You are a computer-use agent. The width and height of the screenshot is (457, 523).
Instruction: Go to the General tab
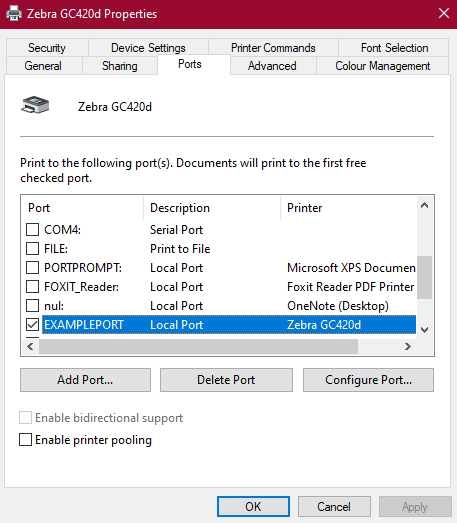tap(43, 66)
